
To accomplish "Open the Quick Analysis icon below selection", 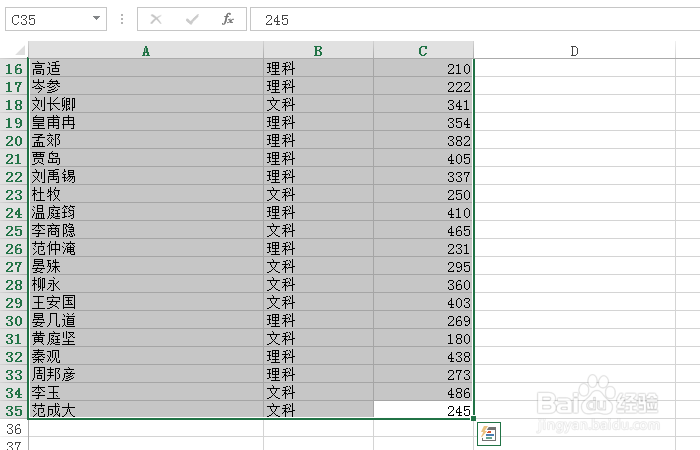I will [x=489, y=434].
